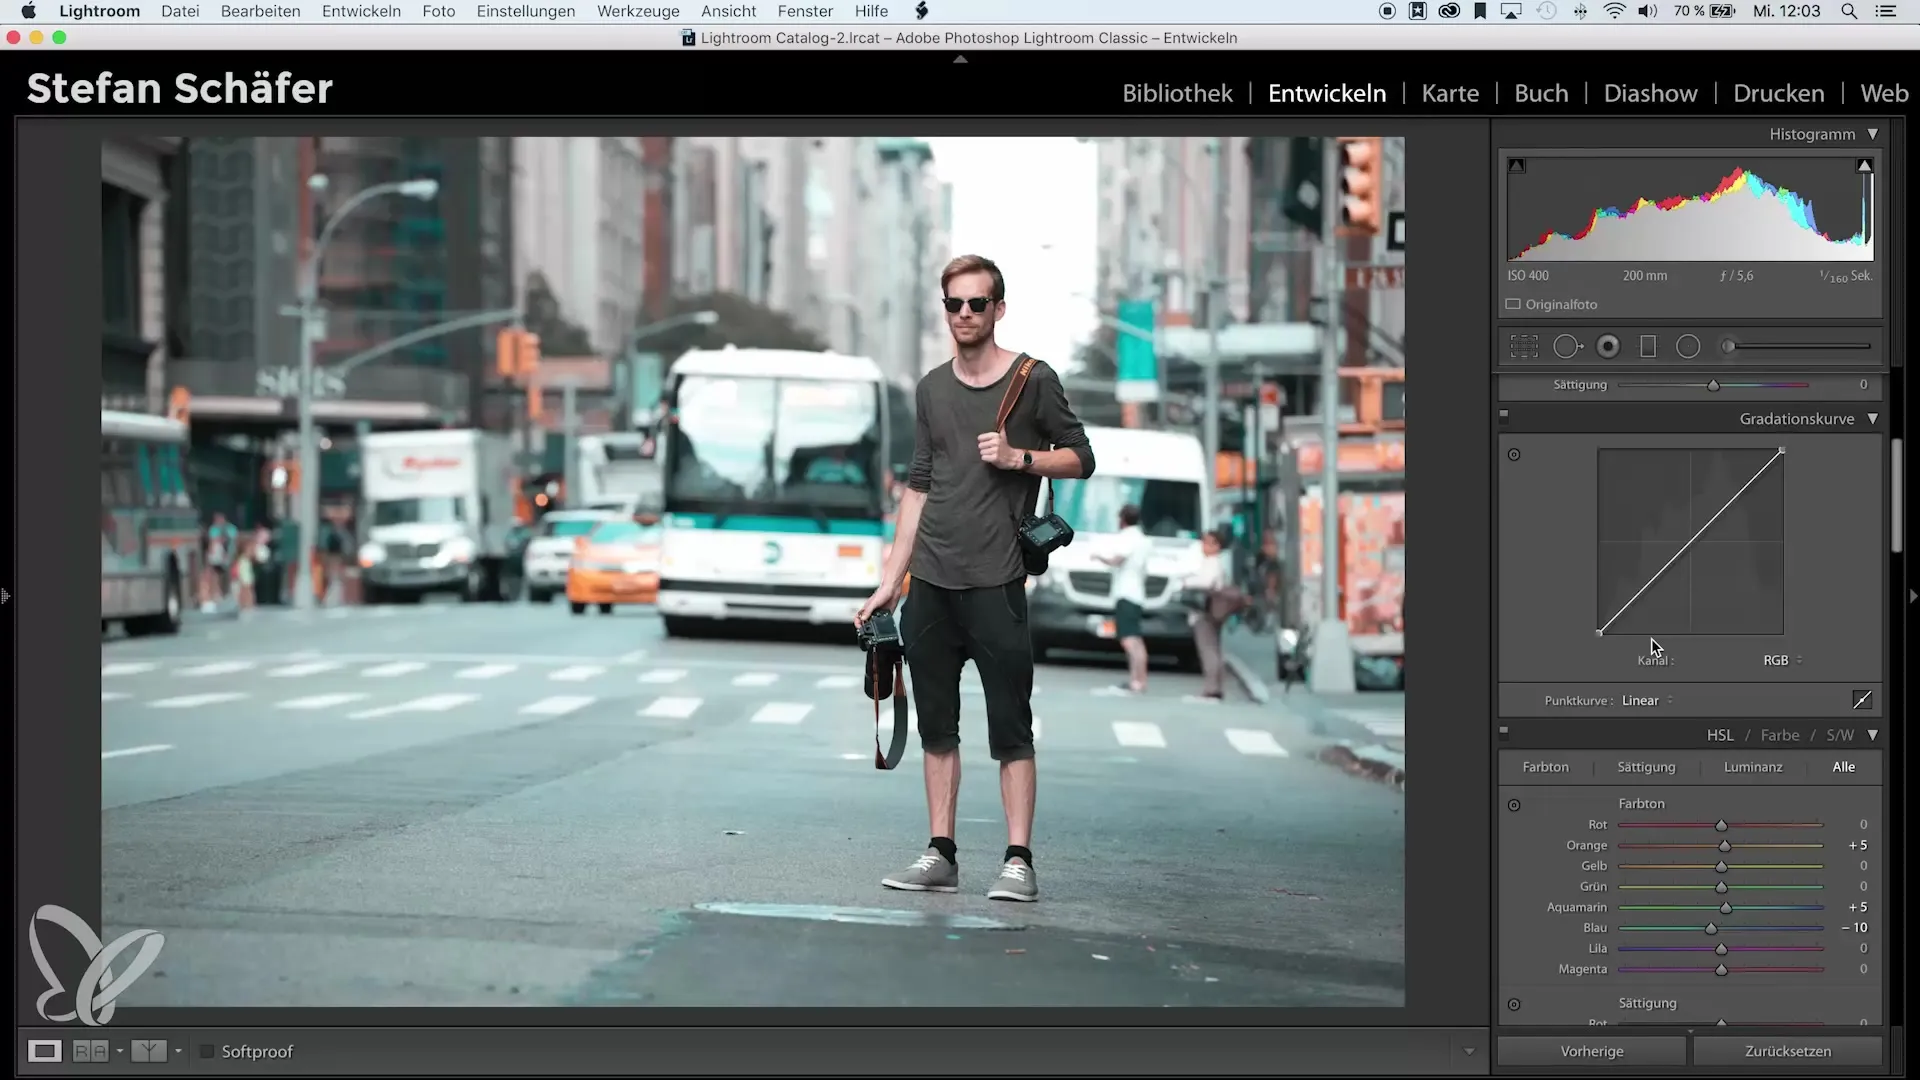1920x1080 pixels.
Task: Open the Apple menu
Action: [x=28, y=11]
